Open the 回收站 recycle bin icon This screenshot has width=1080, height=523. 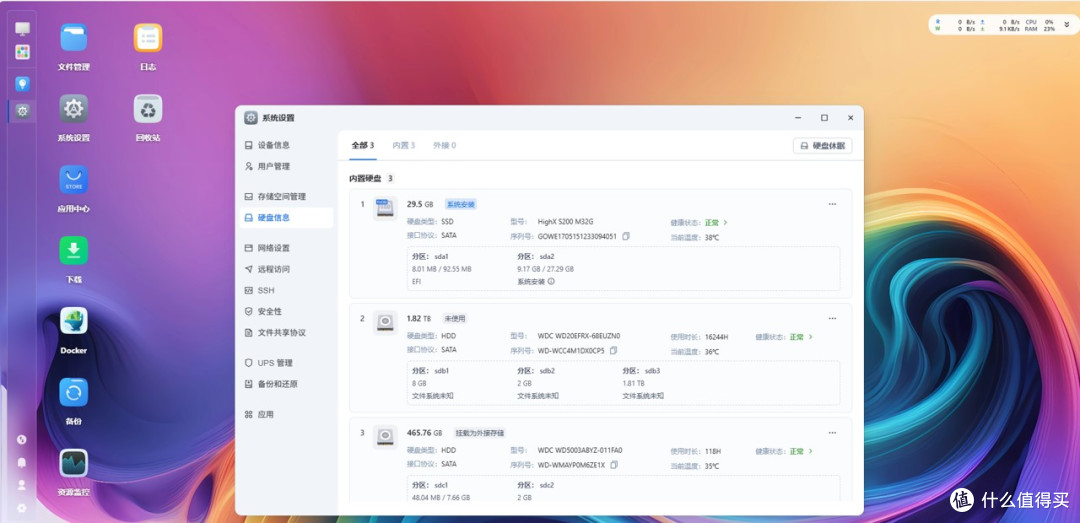coord(148,109)
